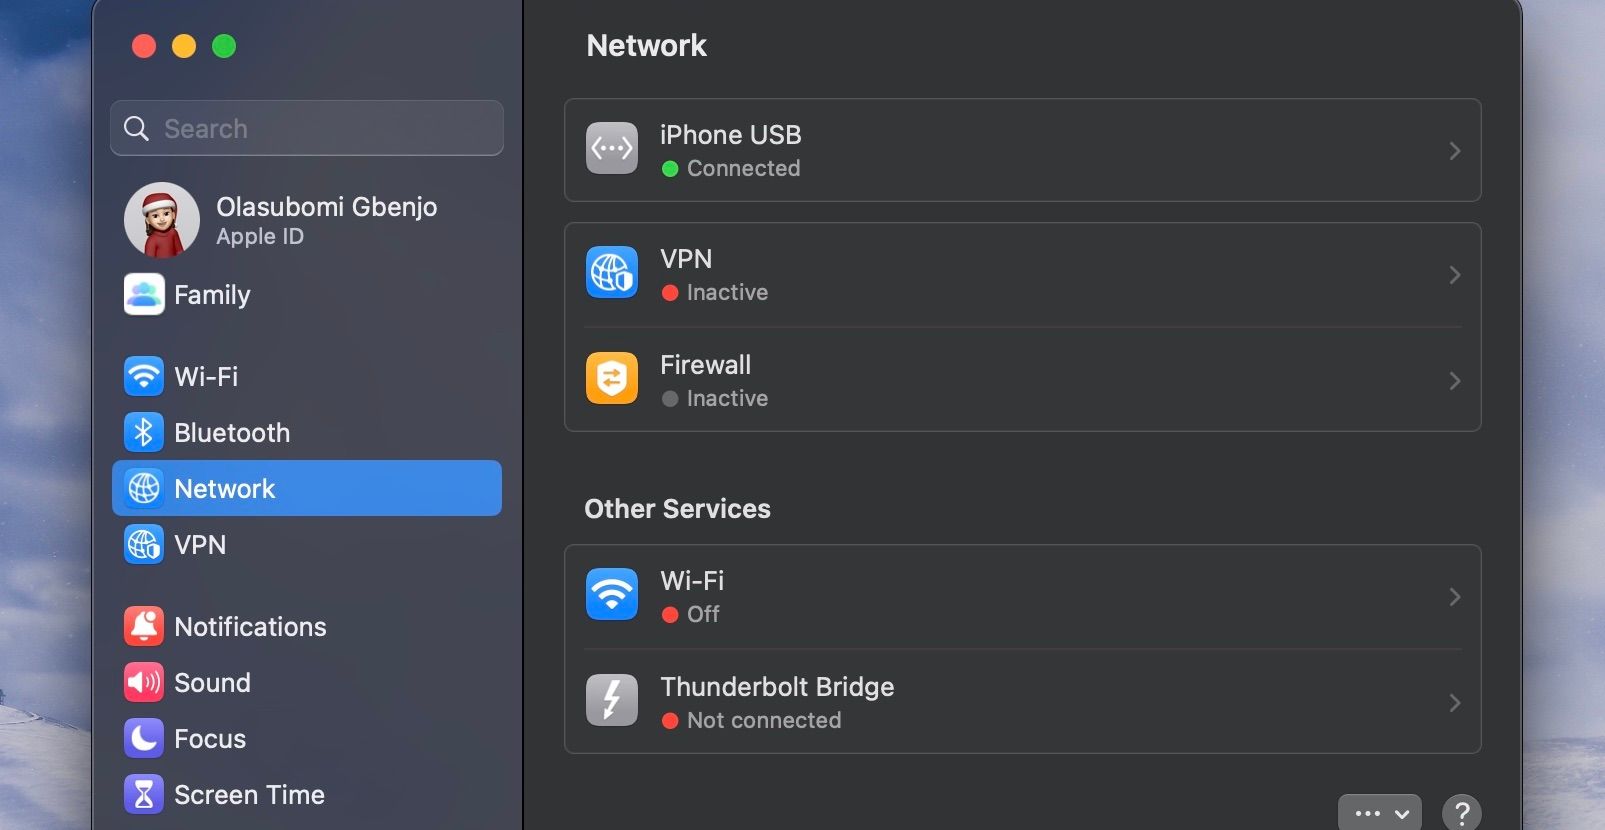Click the Wi-Fi icon under Other Services
The height and width of the screenshot is (830, 1605).
[612, 595]
